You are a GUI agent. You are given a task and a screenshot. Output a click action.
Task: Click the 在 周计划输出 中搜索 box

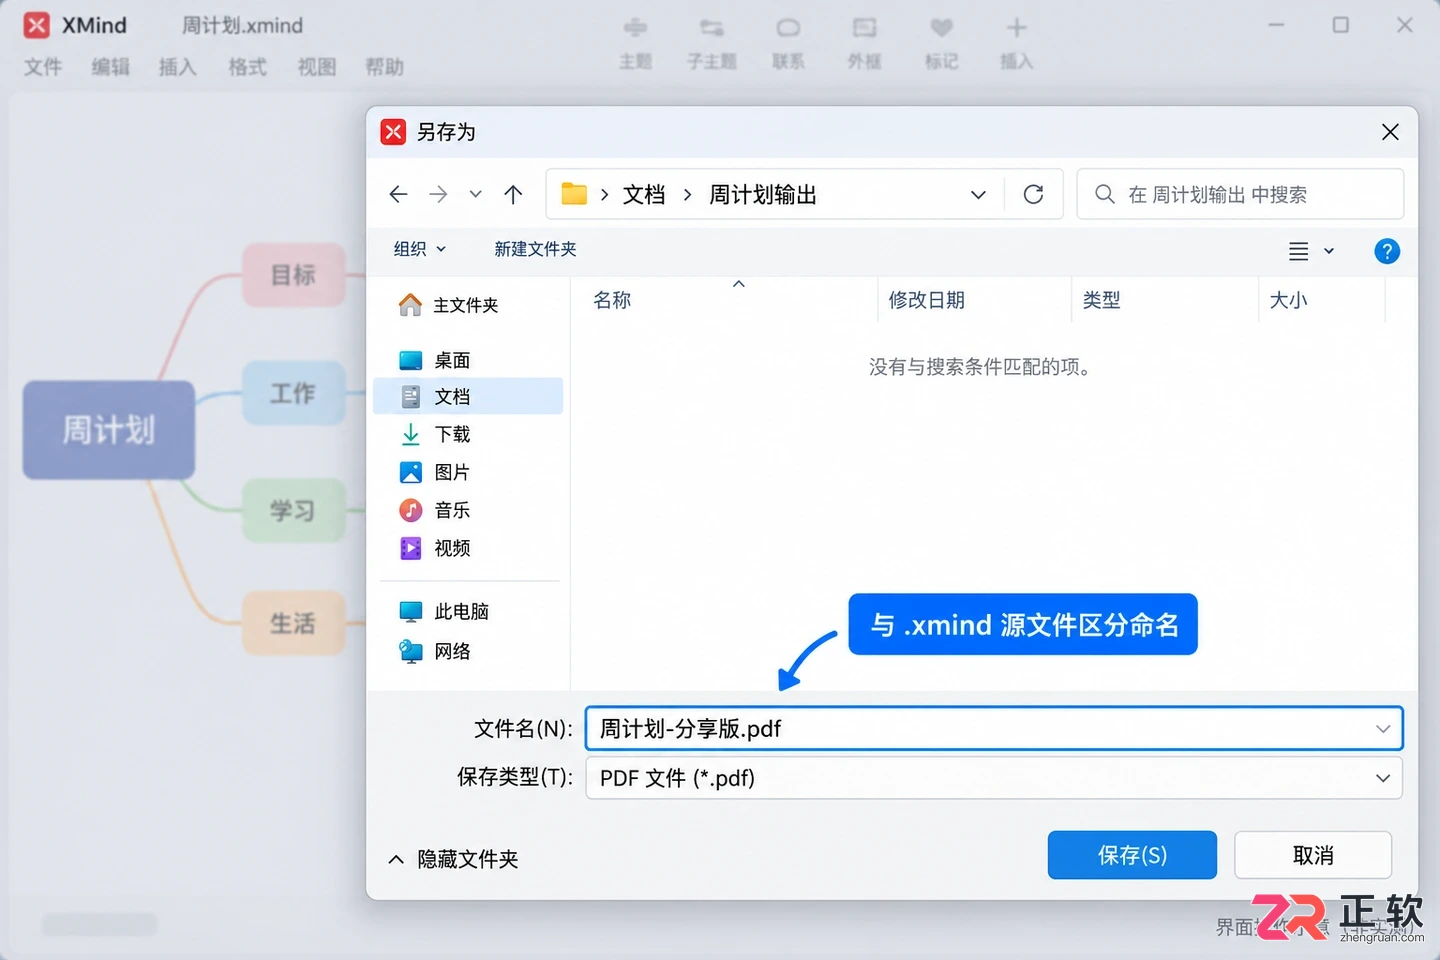pyautogui.click(x=1240, y=194)
